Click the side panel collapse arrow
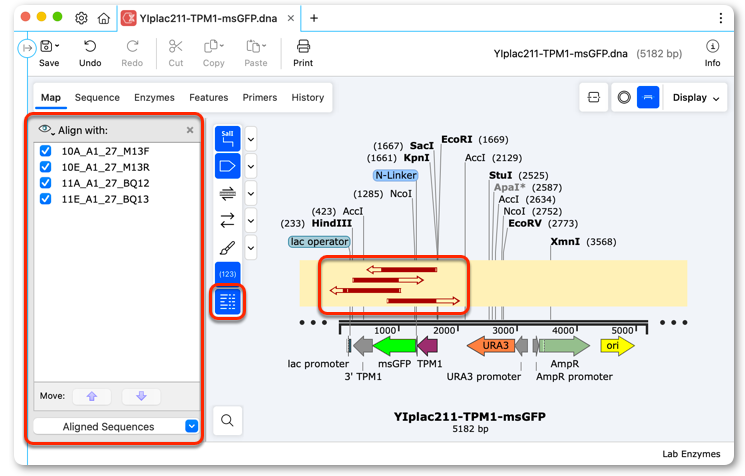The width and height of the screenshot is (745, 476). (x=27, y=48)
